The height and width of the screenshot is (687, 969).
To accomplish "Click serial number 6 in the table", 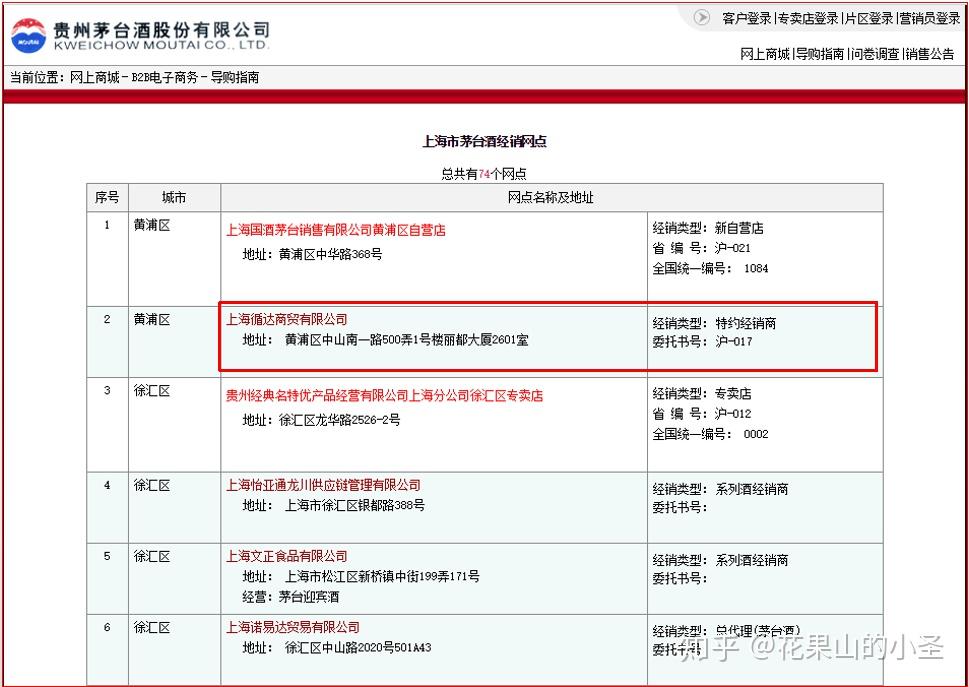I will pos(107,627).
